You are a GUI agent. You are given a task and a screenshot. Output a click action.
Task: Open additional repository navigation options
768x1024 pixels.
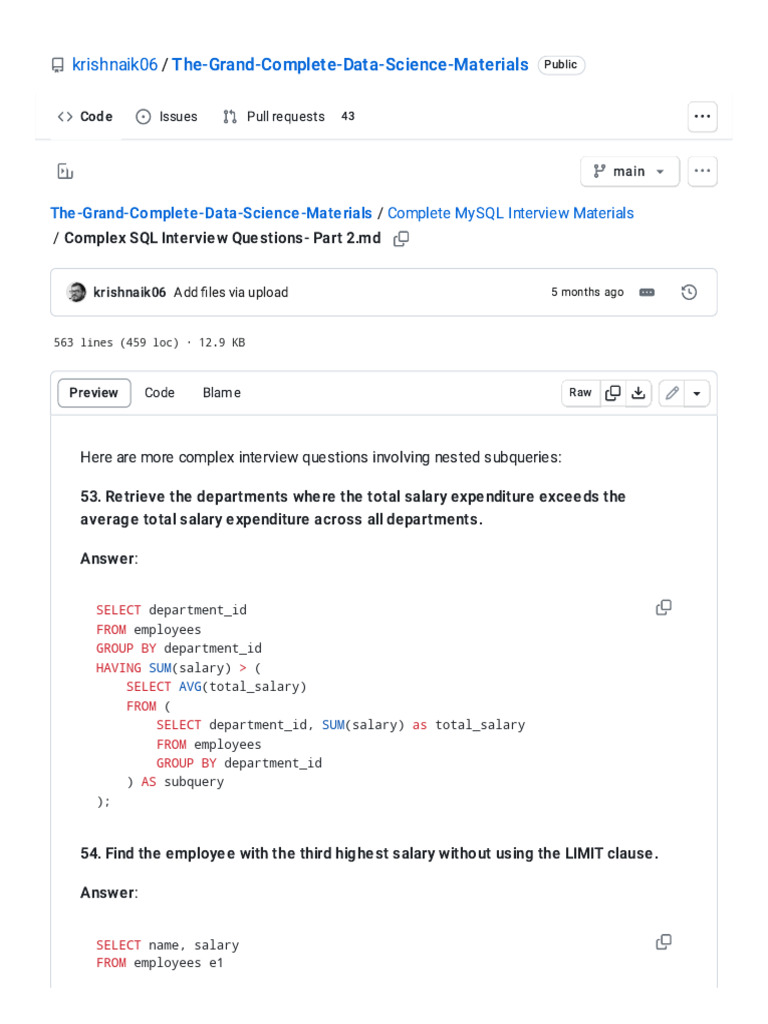(x=702, y=117)
